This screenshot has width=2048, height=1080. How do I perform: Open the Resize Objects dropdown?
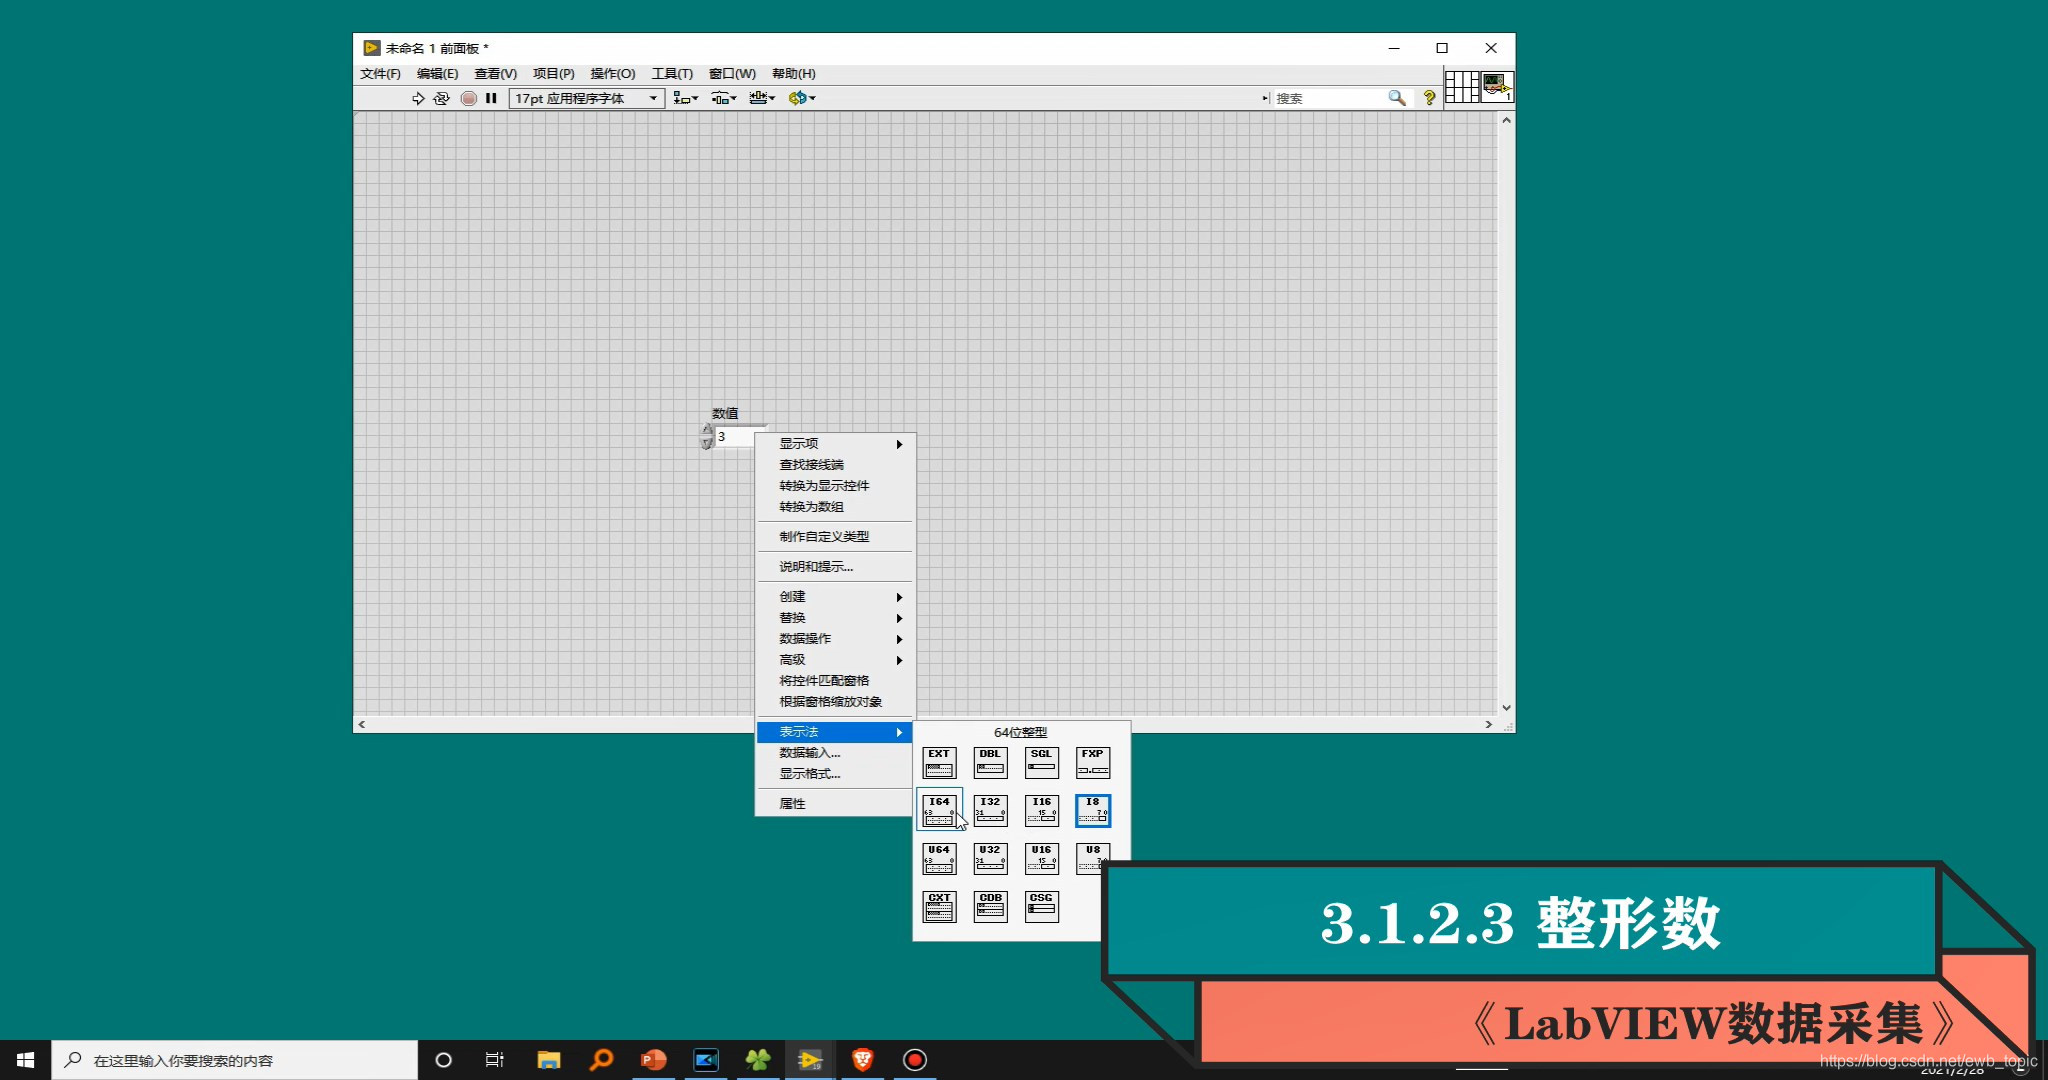[762, 98]
